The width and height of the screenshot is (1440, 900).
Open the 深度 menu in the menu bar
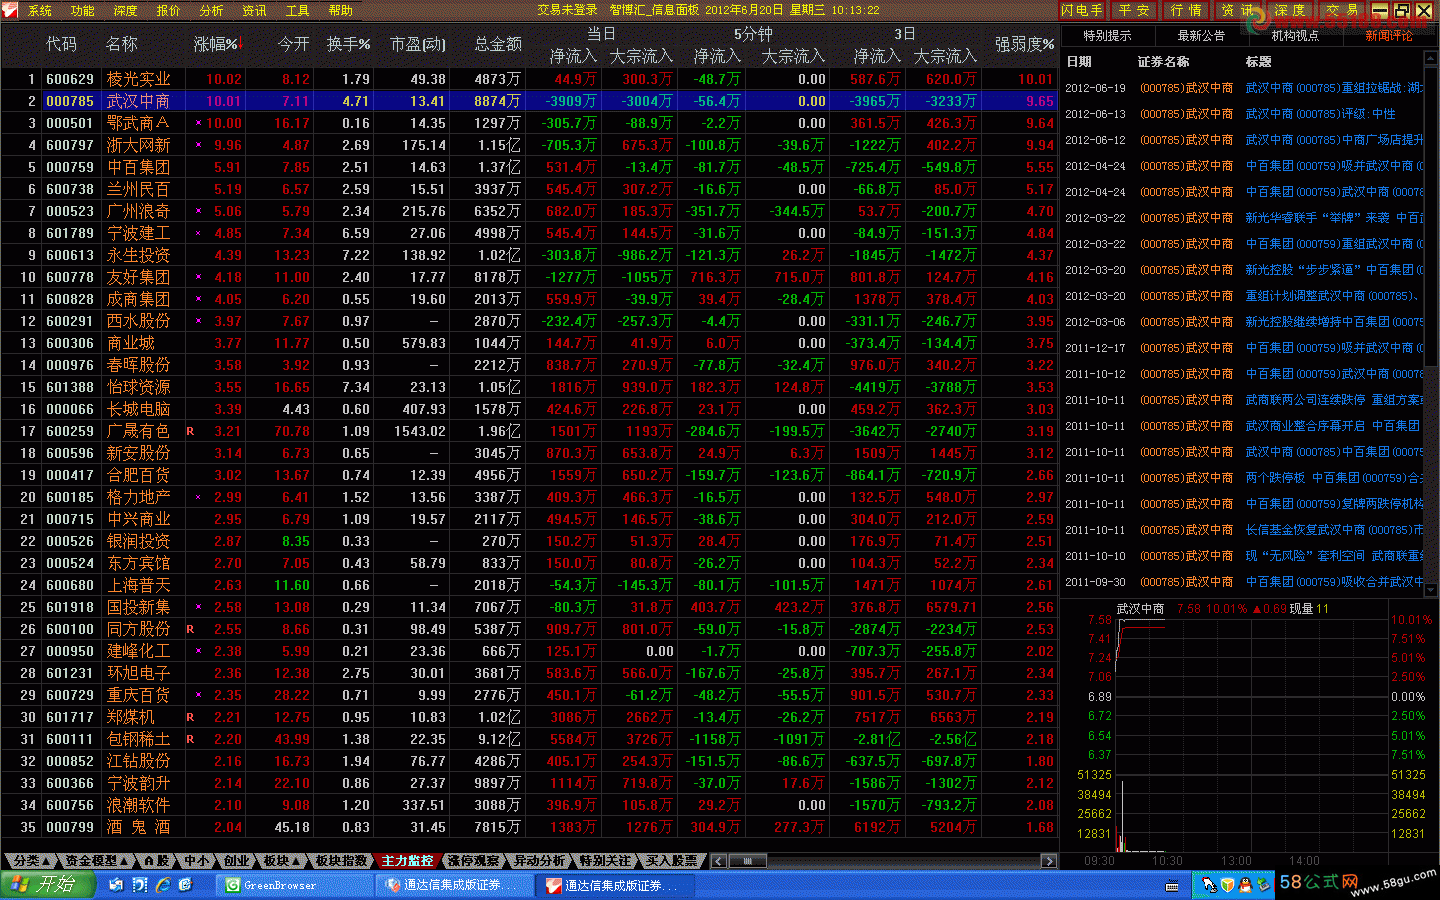[x=126, y=10]
